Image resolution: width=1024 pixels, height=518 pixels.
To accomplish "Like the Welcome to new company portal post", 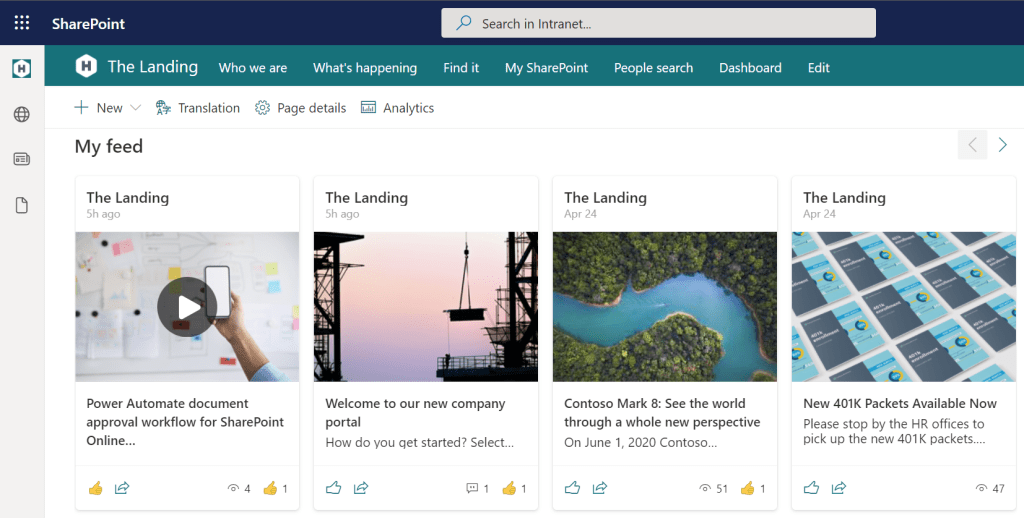I will pyautogui.click(x=334, y=488).
